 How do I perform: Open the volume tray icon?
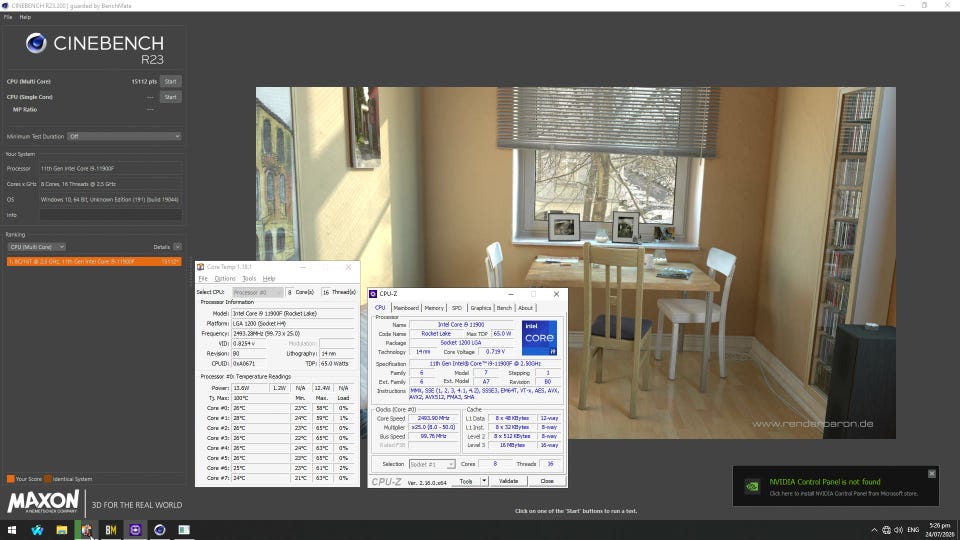(x=898, y=530)
